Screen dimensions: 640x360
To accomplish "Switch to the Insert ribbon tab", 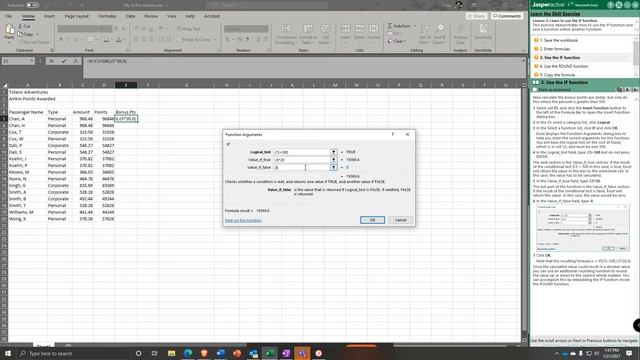I will (49, 16).
